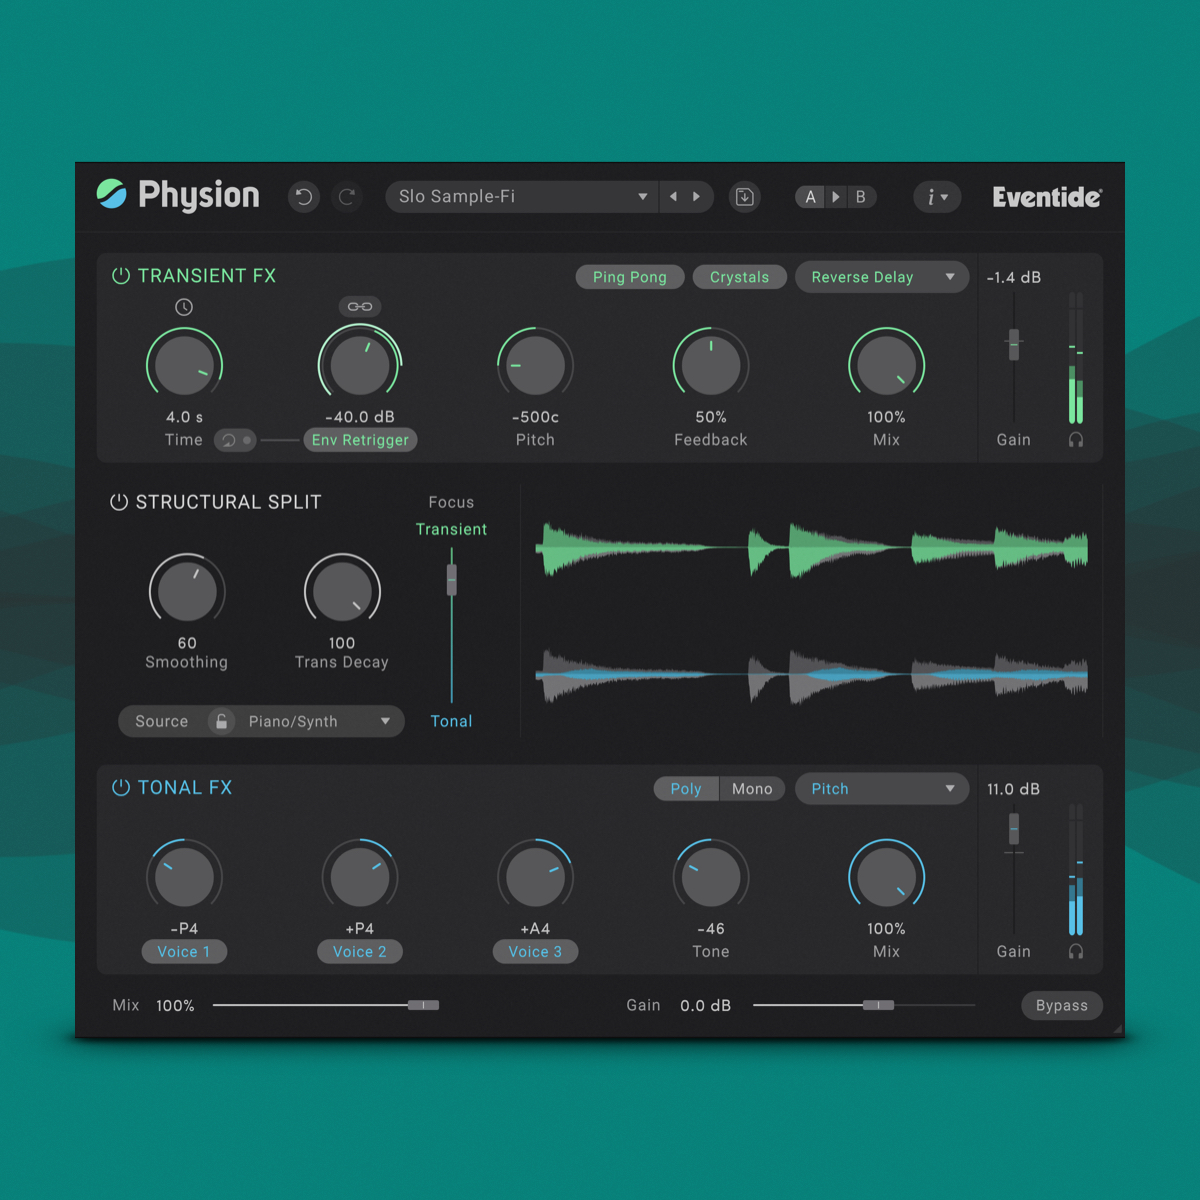Toggle the Transient FX power button
1200x1200 pixels.
pos(120,275)
